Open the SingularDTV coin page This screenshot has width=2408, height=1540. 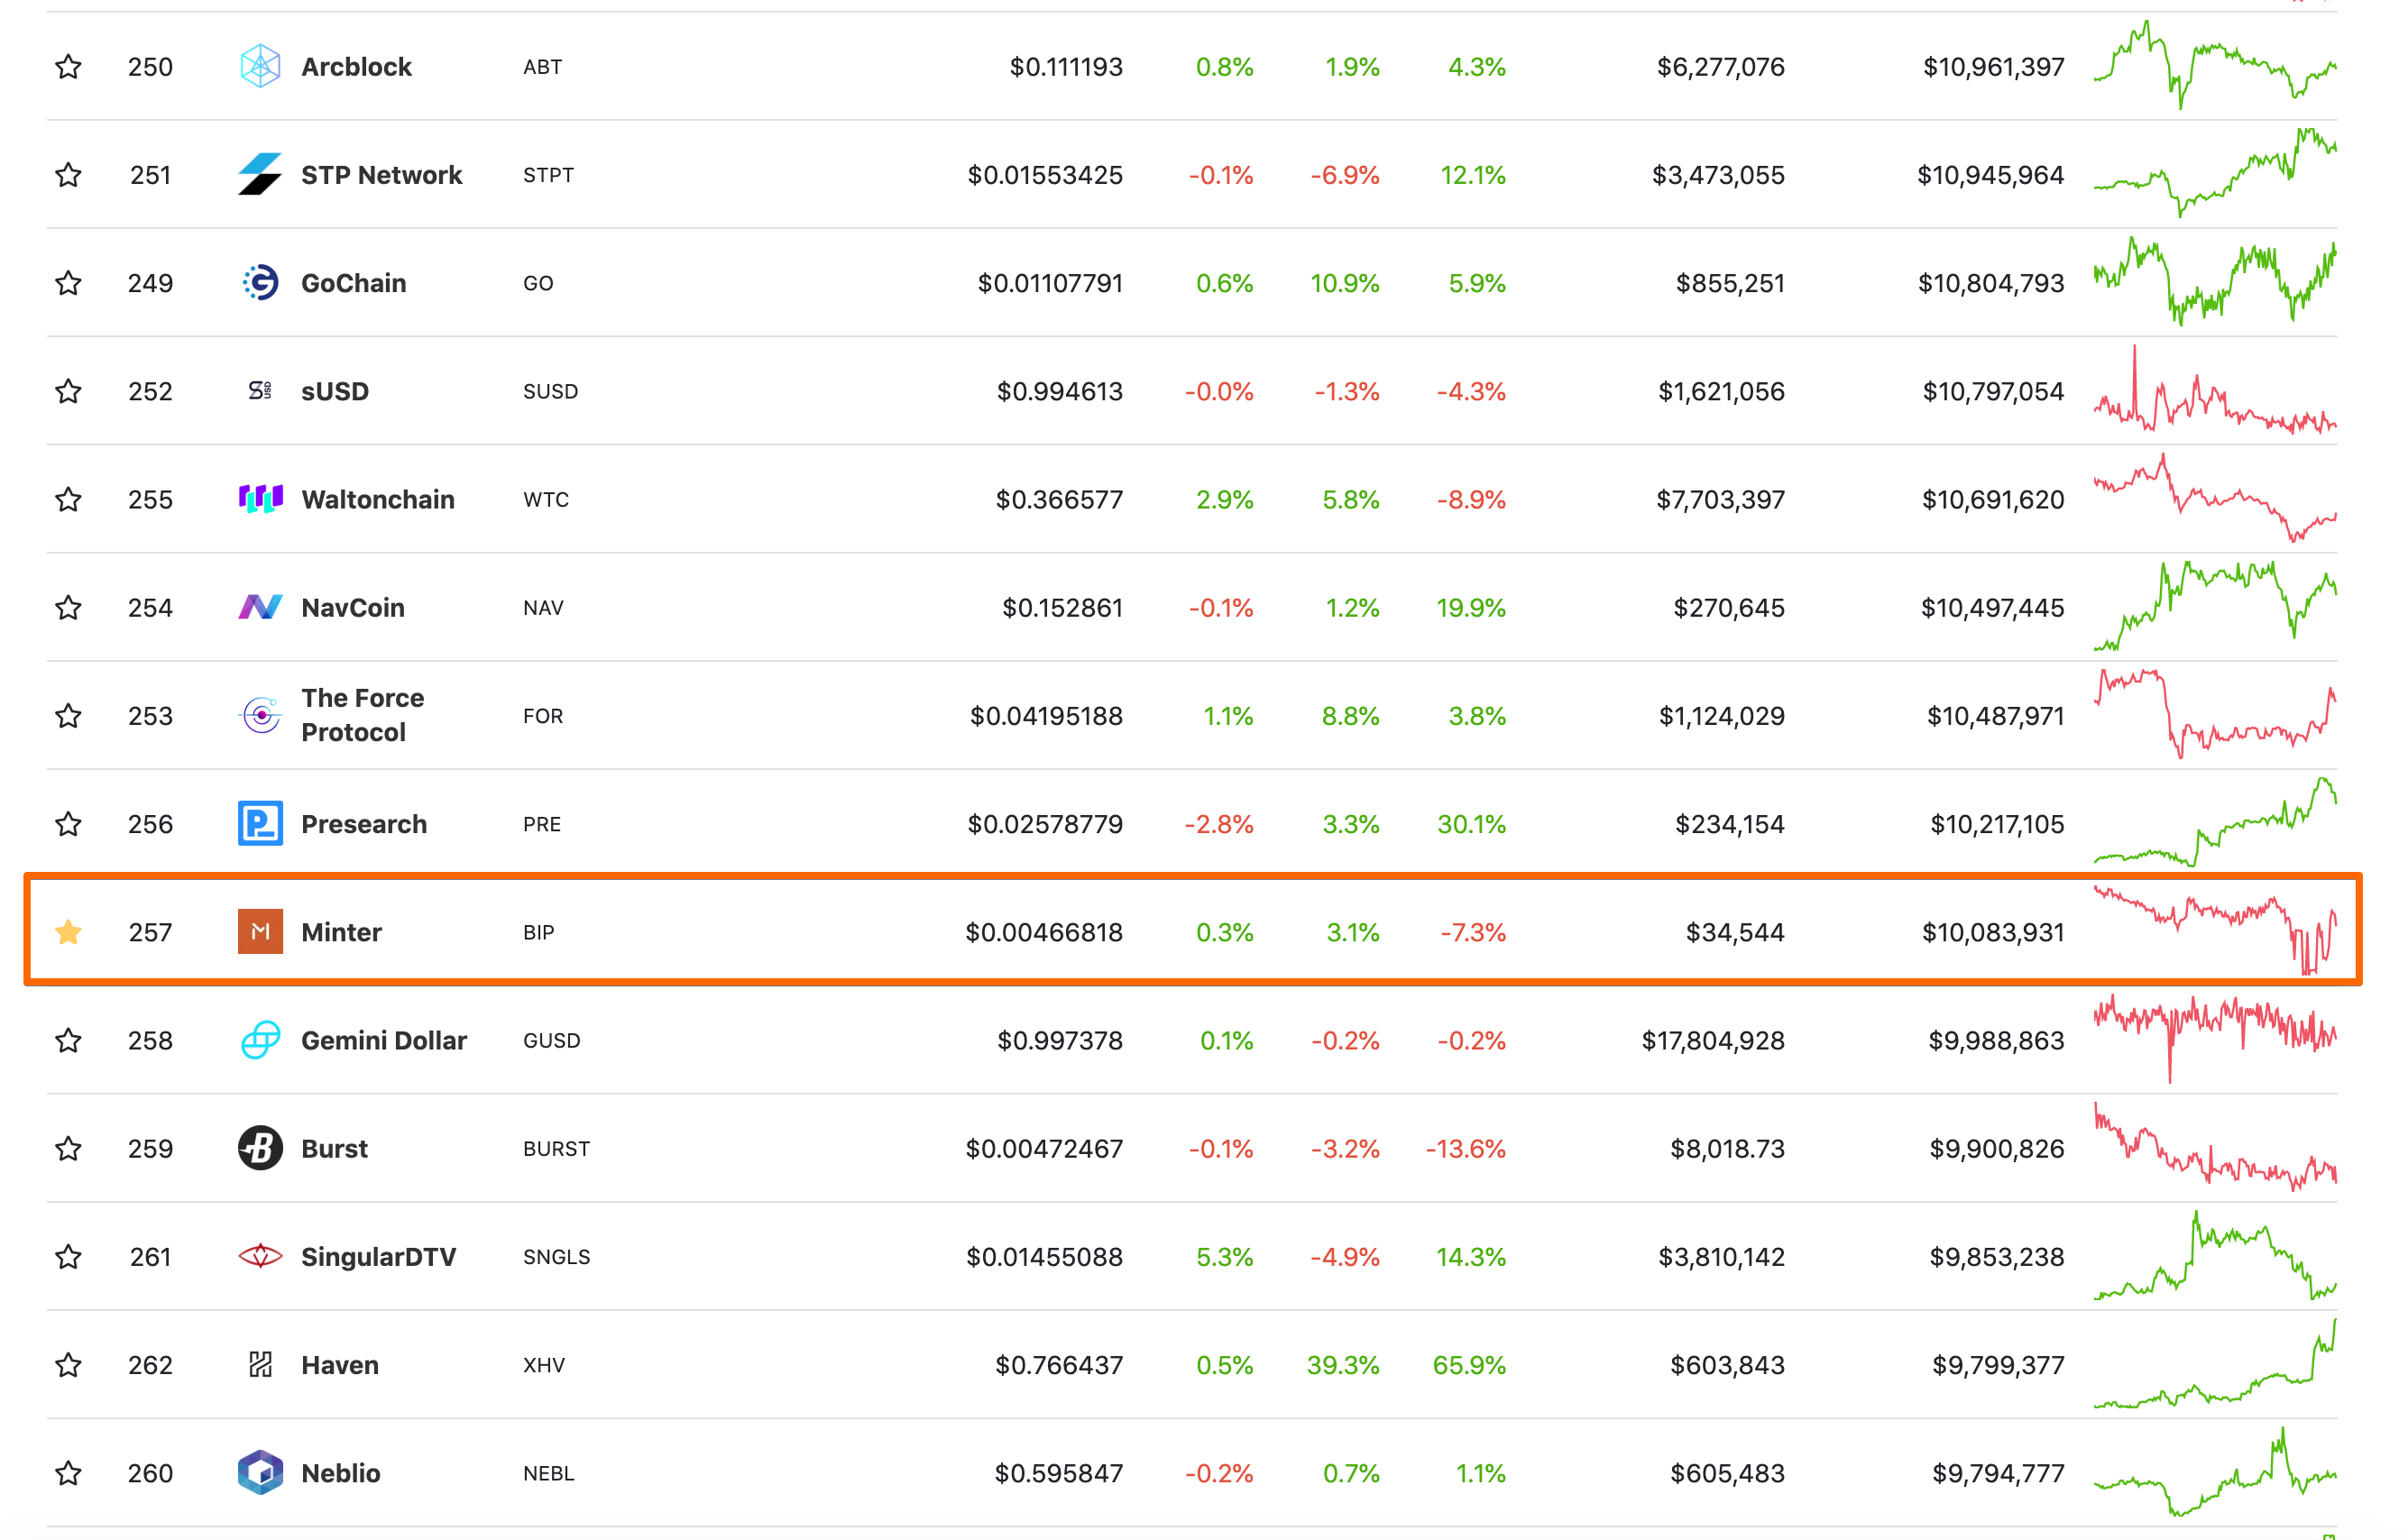coord(378,1256)
